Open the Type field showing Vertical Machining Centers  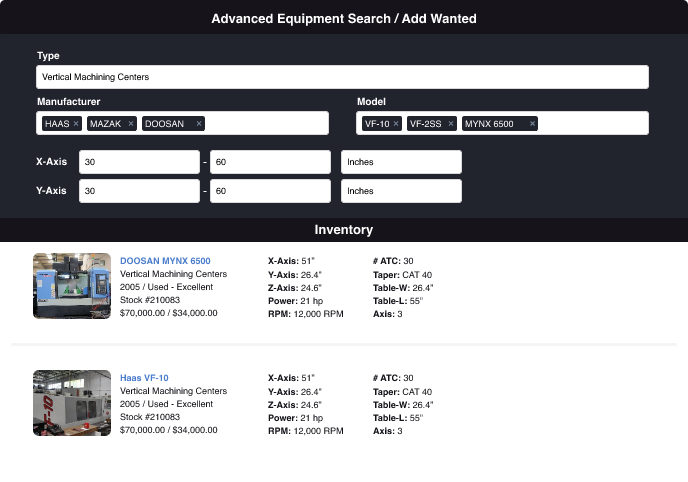coord(342,77)
